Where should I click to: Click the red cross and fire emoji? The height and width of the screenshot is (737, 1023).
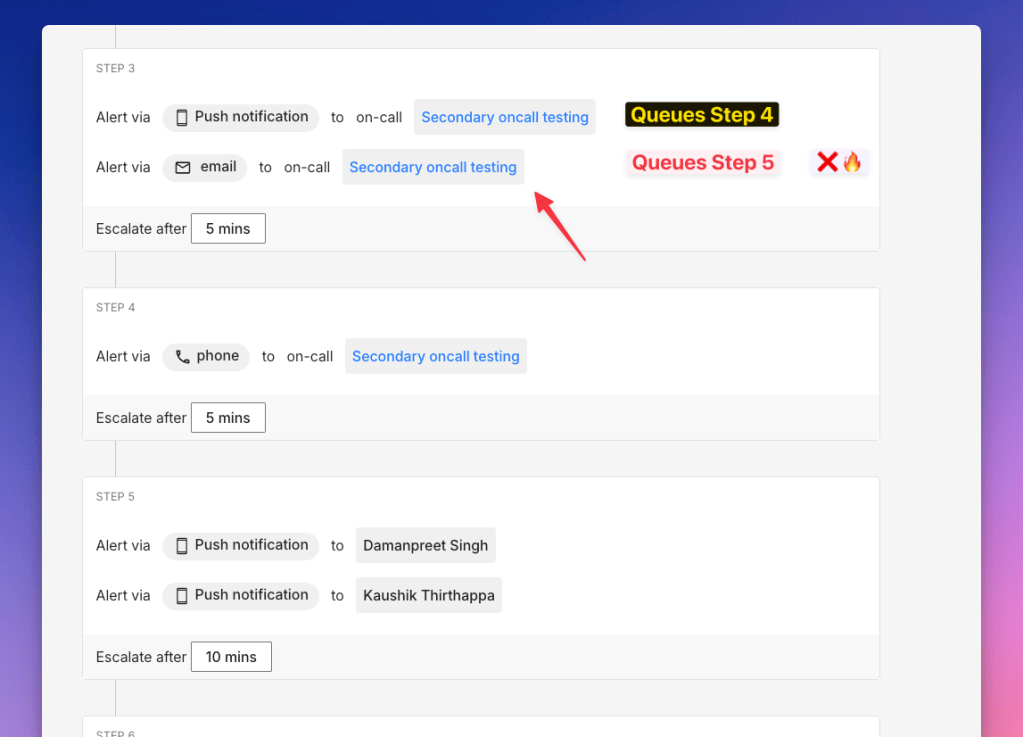pos(839,162)
